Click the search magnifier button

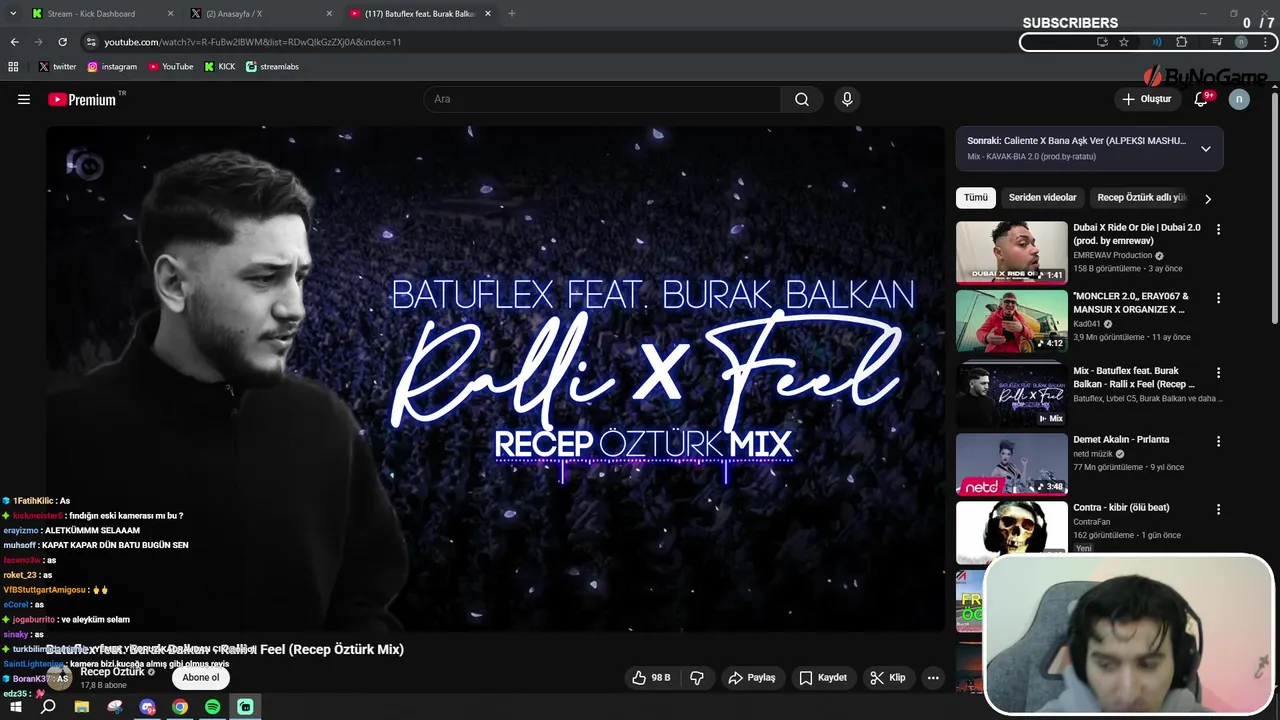pos(802,99)
